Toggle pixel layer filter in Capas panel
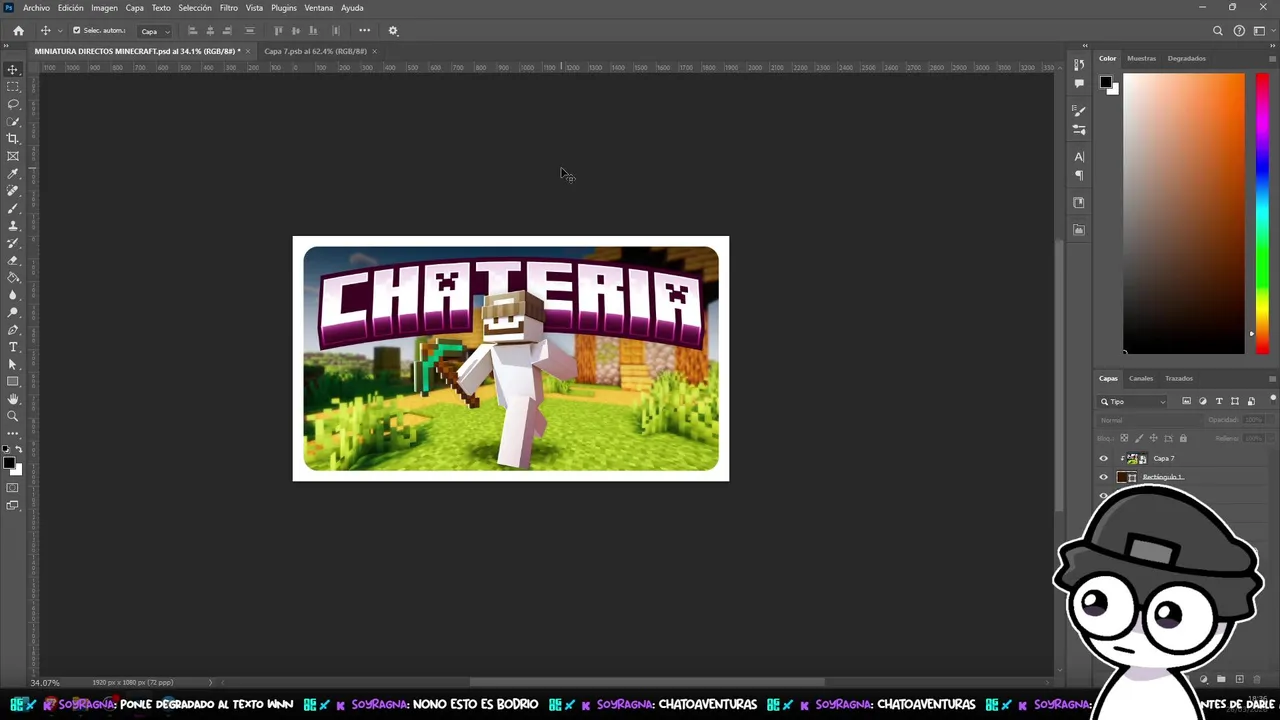The height and width of the screenshot is (720, 1280). click(x=1187, y=402)
